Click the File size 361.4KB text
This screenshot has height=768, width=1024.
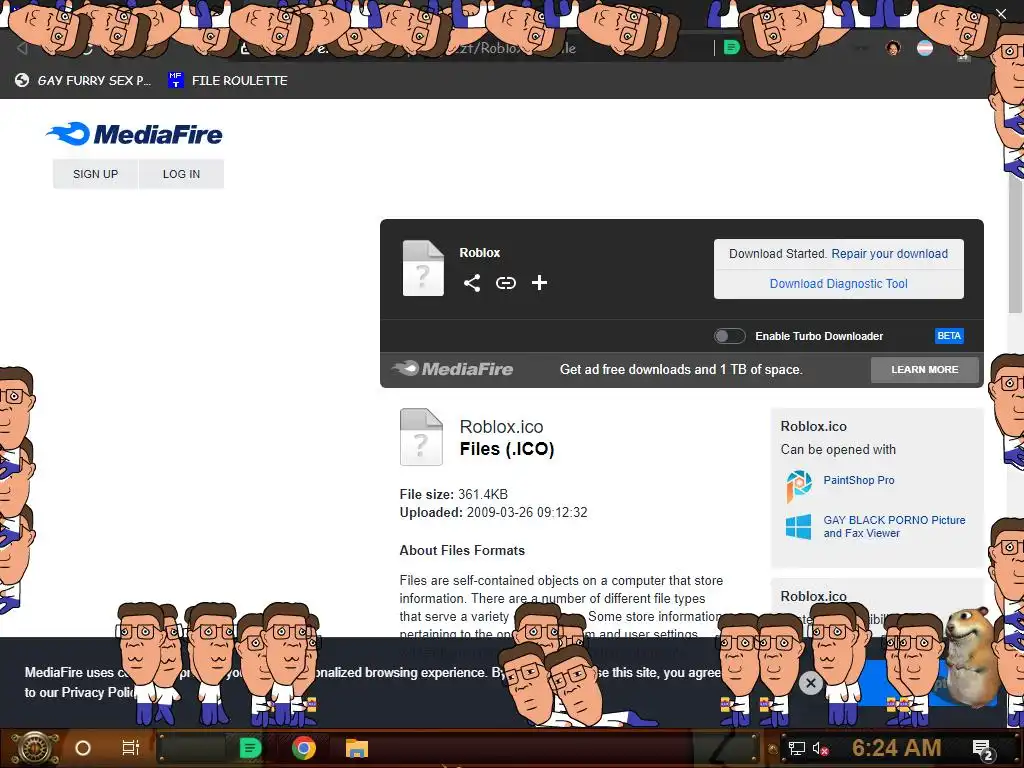[454, 494]
